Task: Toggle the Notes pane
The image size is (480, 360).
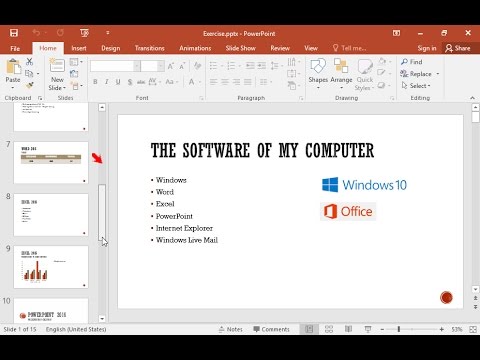Action: pyautogui.click(x=231, y=329)
